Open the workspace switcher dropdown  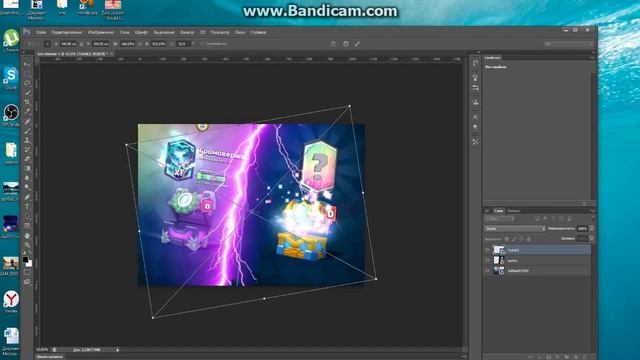568,44
